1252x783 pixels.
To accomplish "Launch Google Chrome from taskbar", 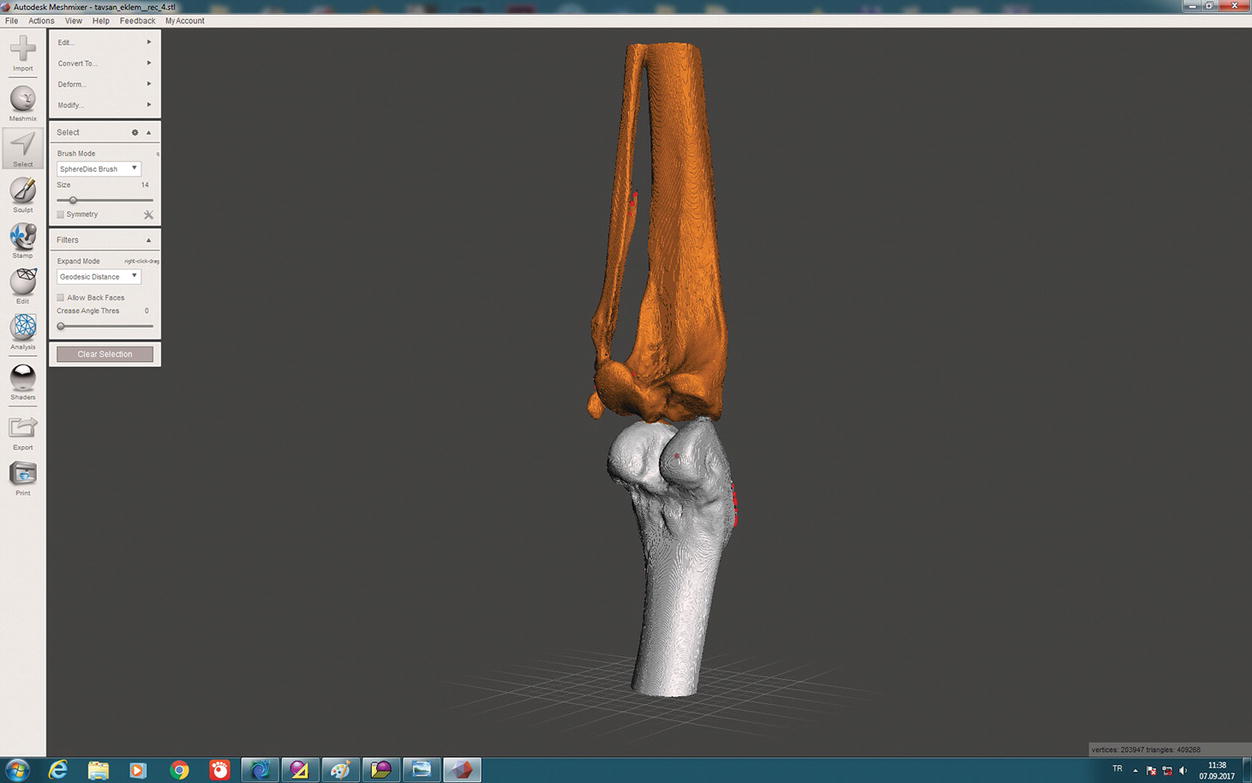I will [x=179, y=770].
